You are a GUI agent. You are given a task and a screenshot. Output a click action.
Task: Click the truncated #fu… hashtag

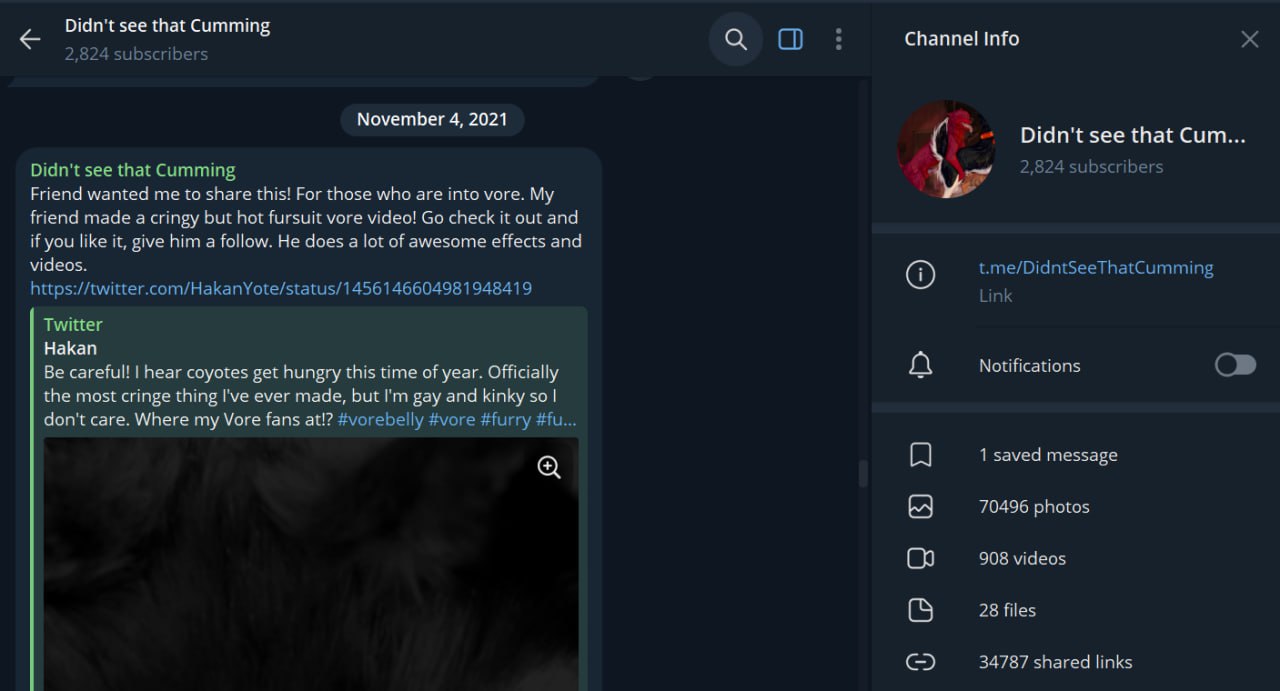(556, 419)
